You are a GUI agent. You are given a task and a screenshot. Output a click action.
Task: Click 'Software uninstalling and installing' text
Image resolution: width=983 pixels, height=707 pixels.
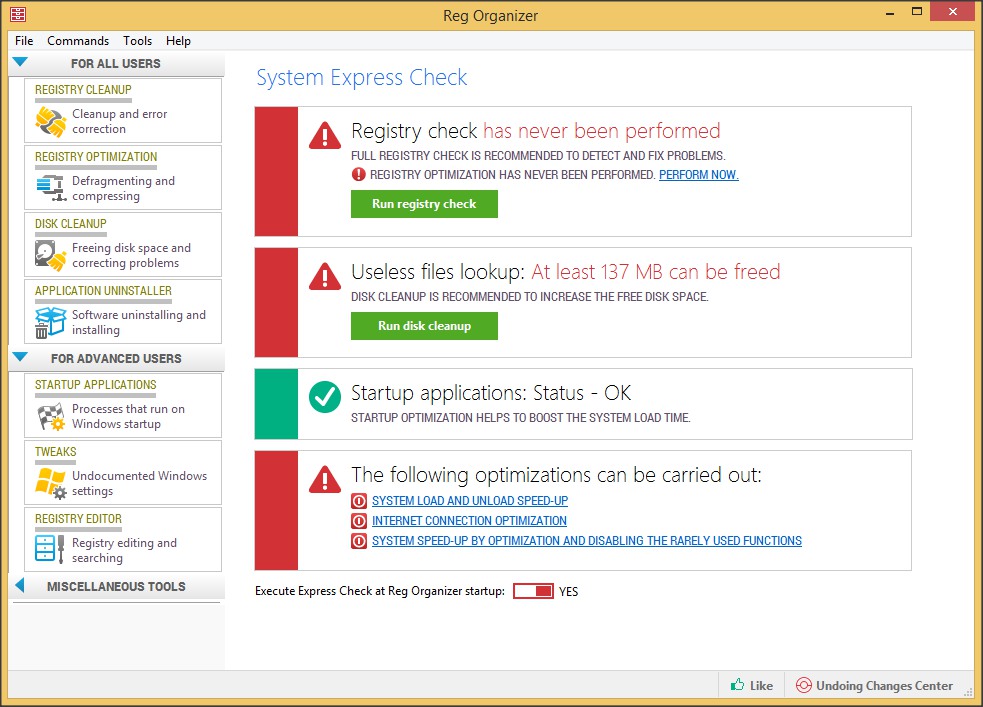pyautogui.click(x=139, y=322)
